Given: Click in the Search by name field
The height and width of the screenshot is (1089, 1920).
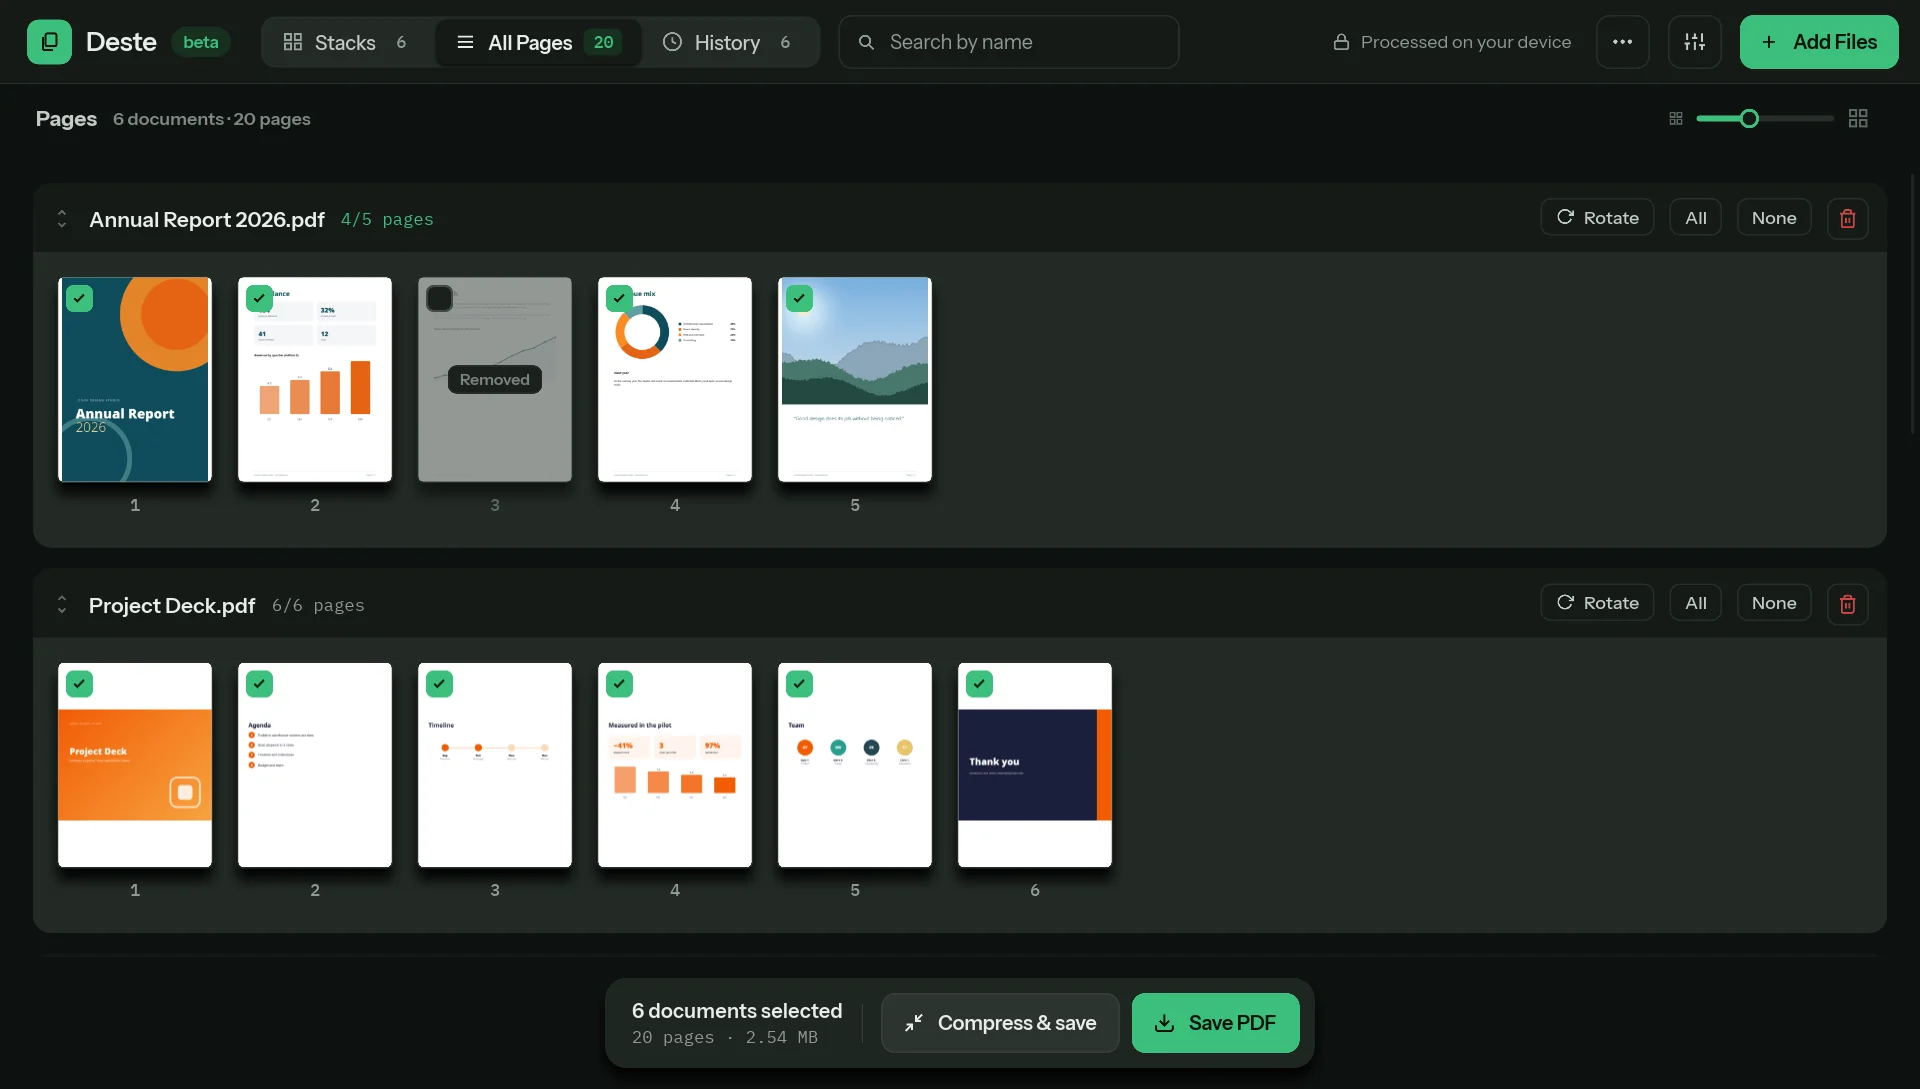Looking at the screenshot, I should click(1008, 42).
